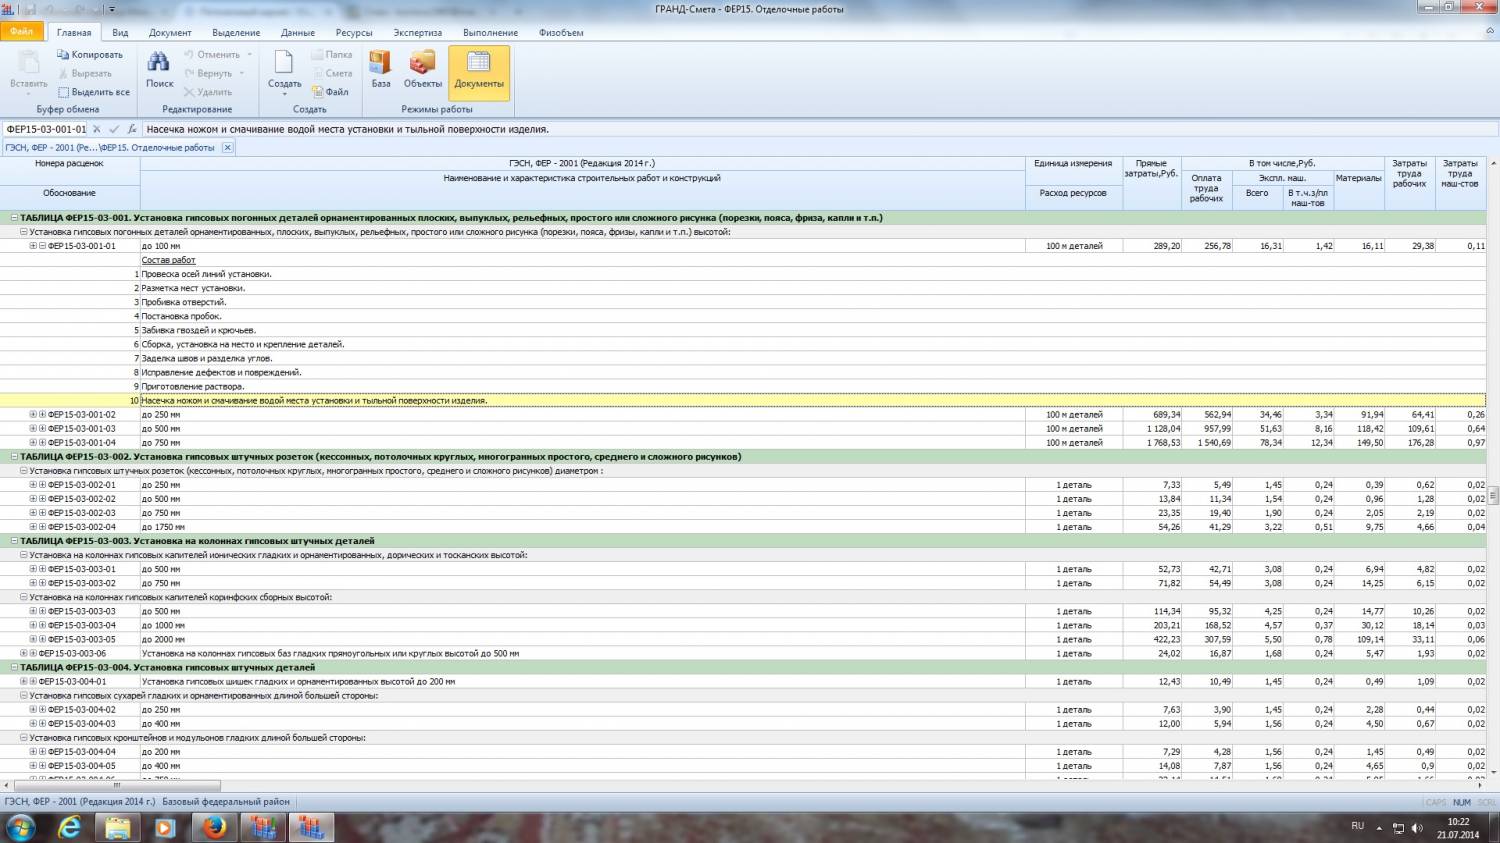Viewport: 1500px width, 843px height.
Task: Click the Копировать icon in ribbon
Action: pyautogui.click(x=63, y=55)
